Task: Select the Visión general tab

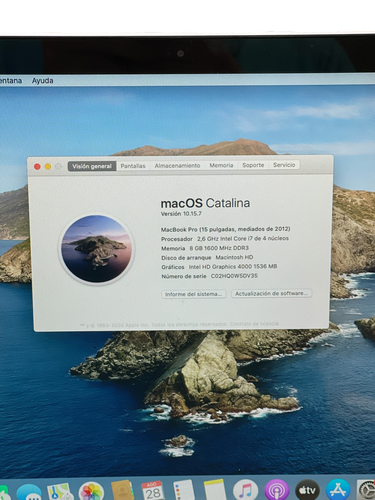Action: pos(92,166)
